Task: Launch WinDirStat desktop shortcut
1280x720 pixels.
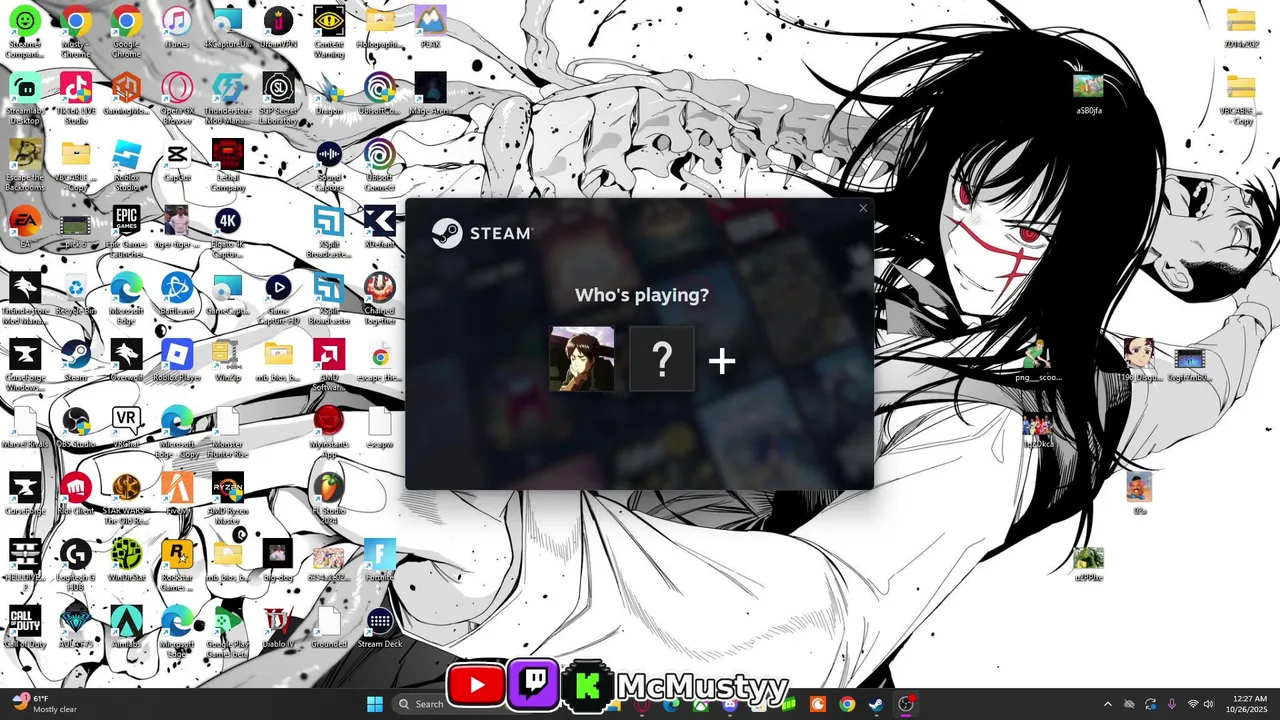Action: pyautogui.click(x=127, y=561)
